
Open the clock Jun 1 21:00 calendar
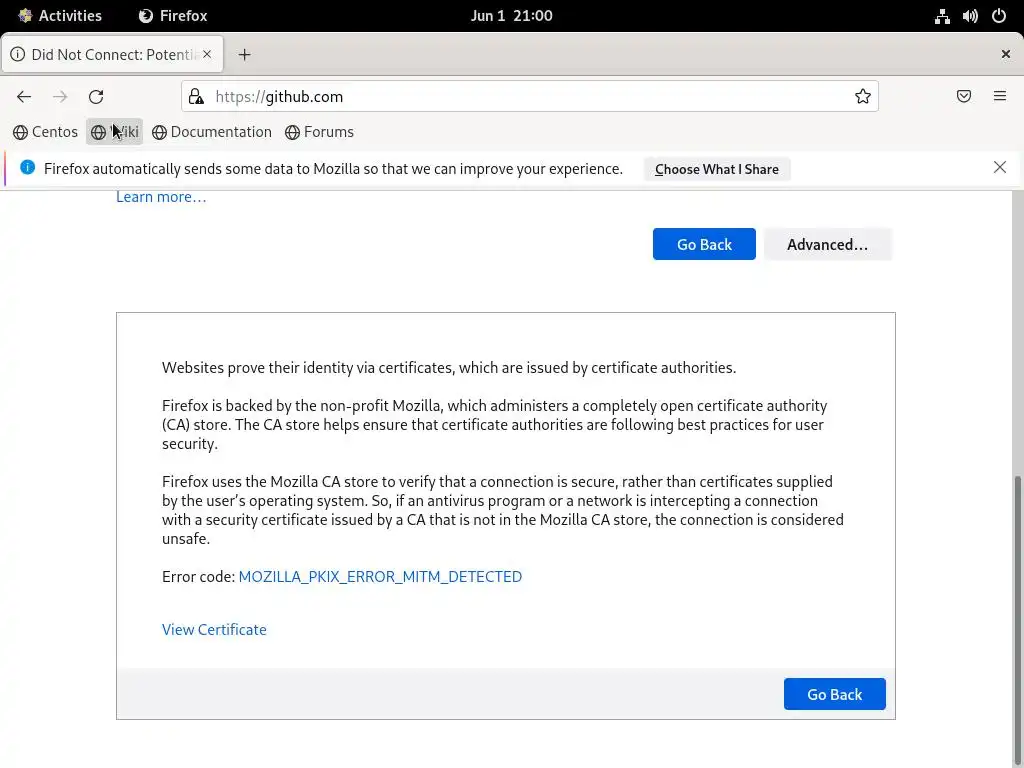511,16
